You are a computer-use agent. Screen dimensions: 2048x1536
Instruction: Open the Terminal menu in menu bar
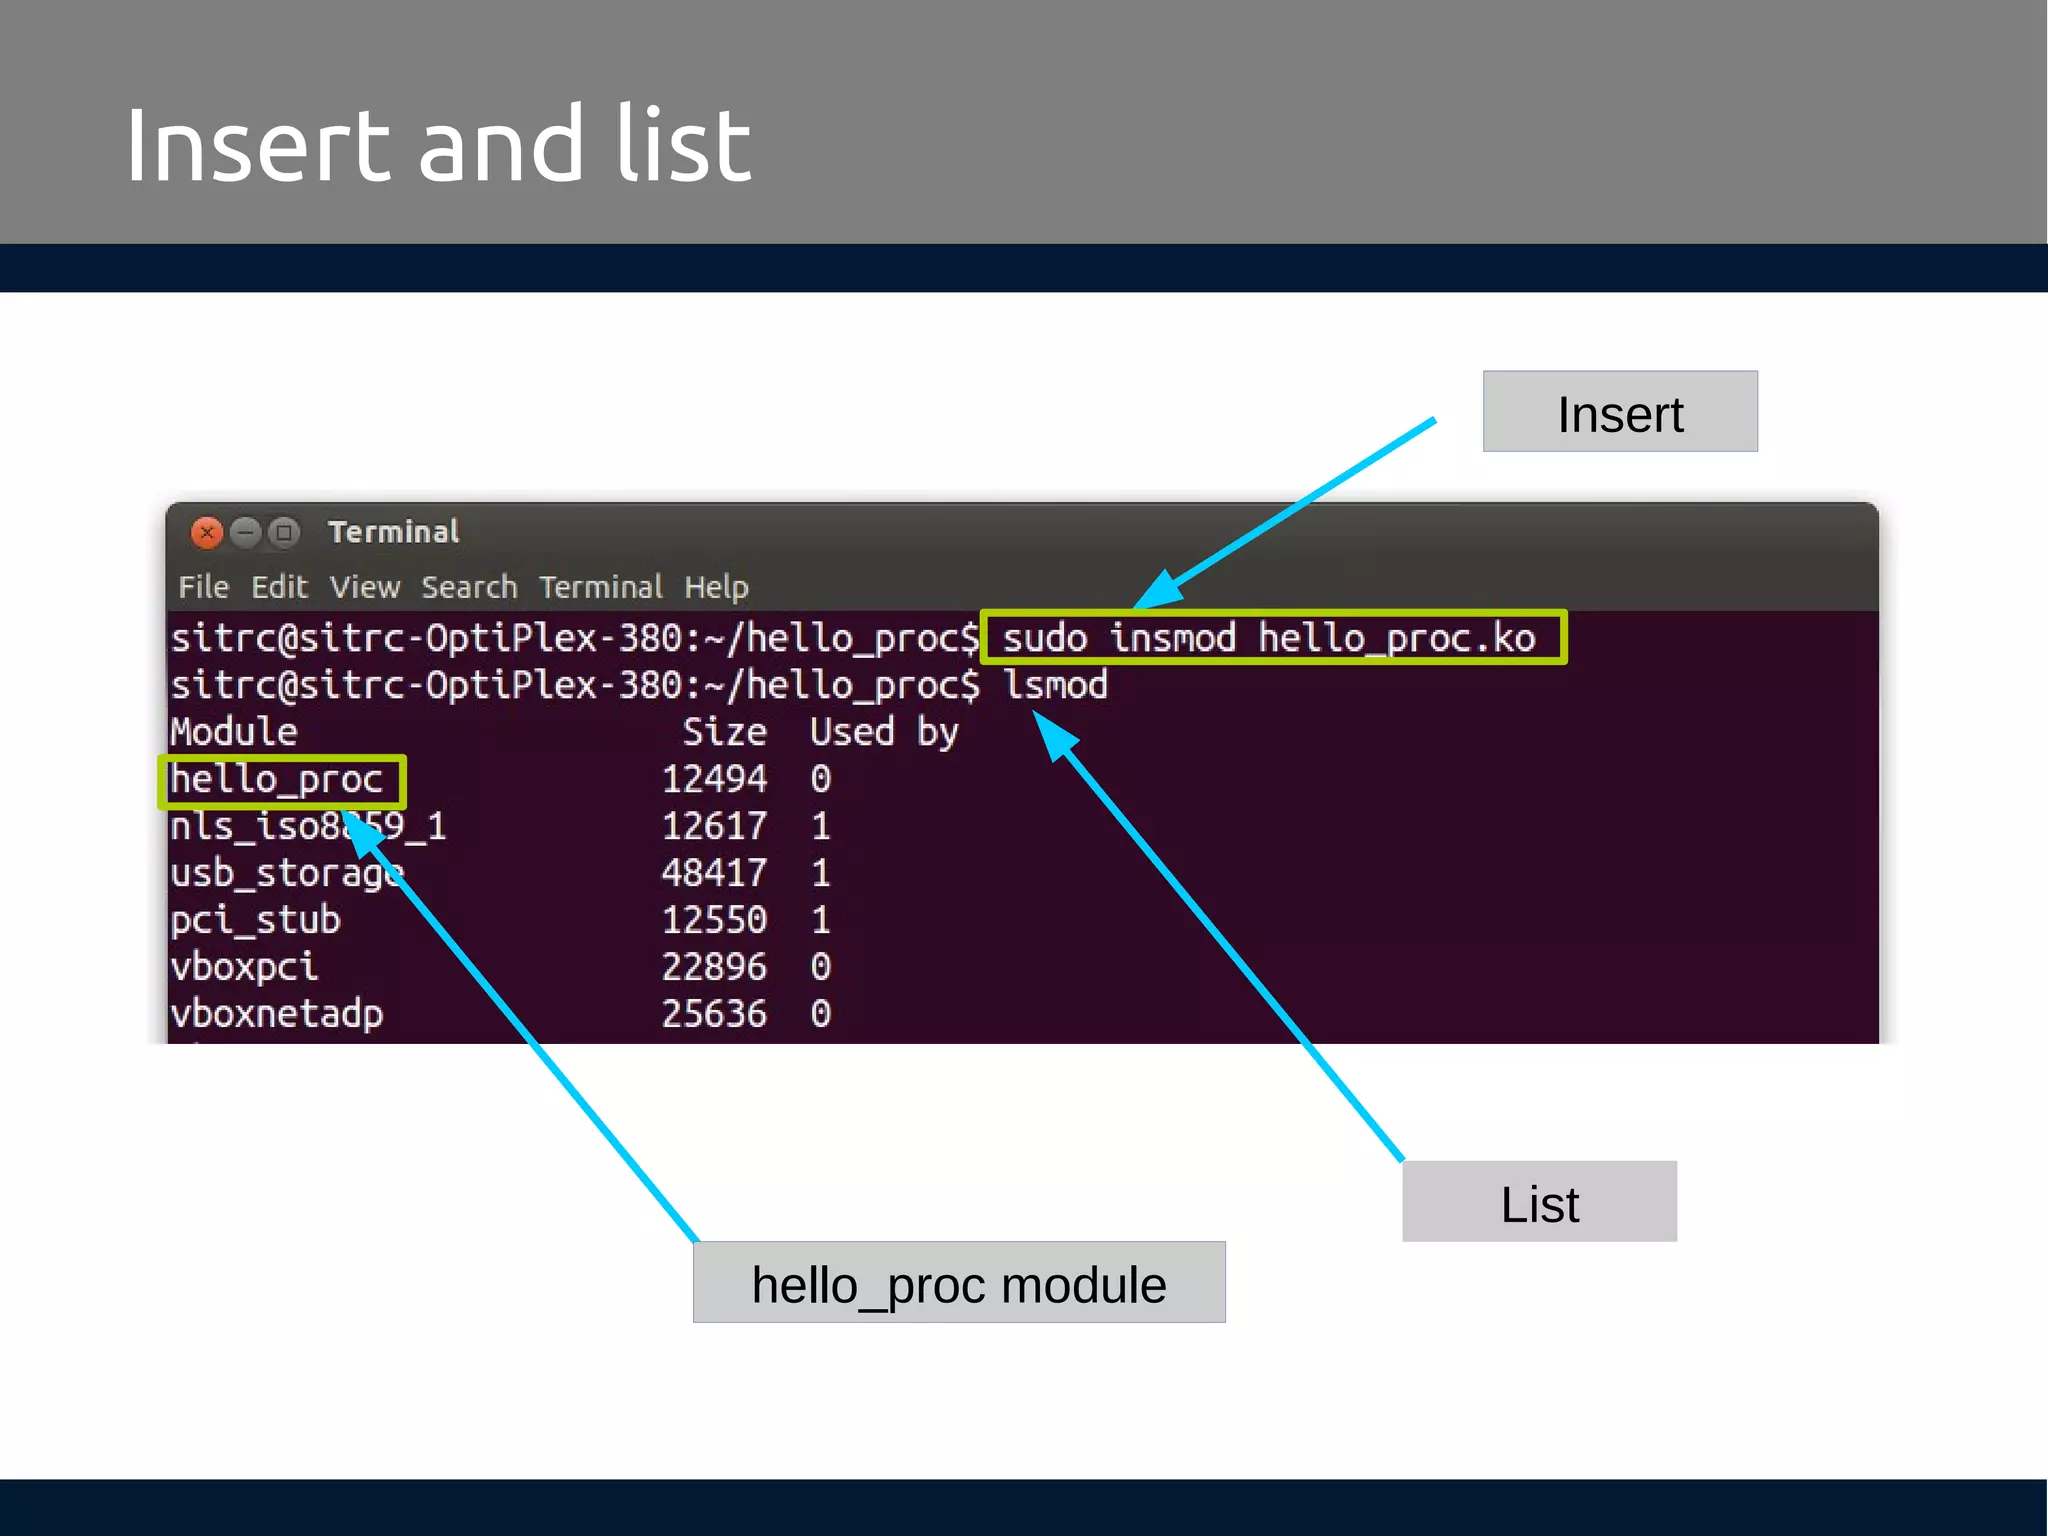pyautogui.click(x=600, y=587)
